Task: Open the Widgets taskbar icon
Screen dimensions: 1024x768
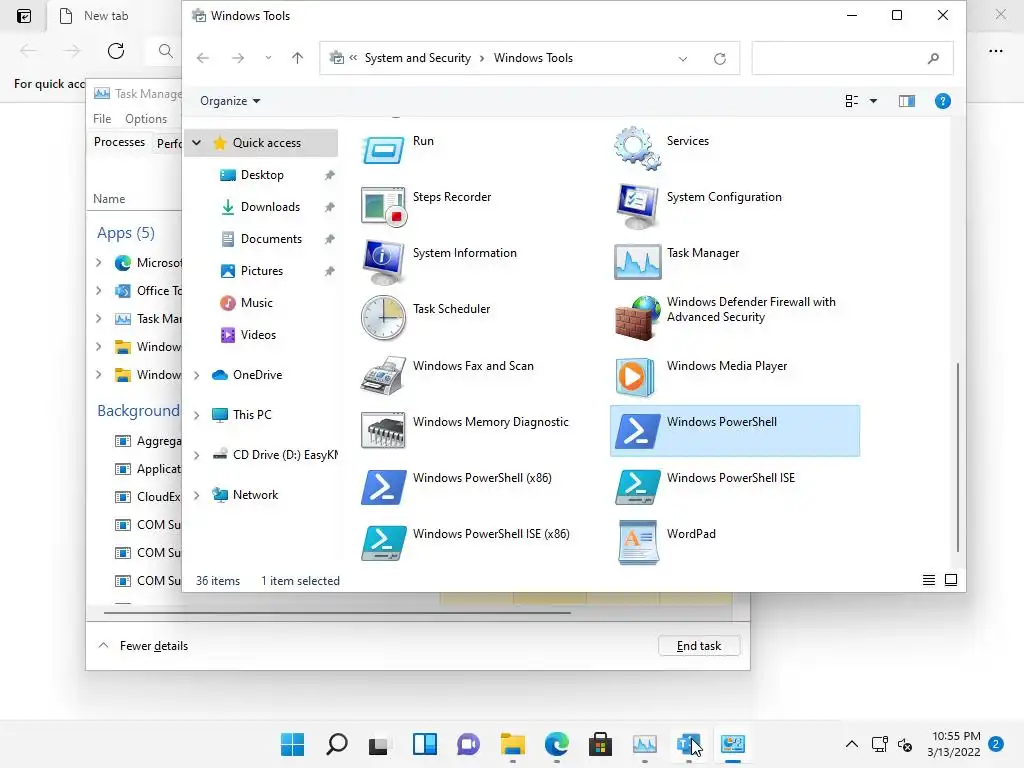Action: point(424,744)
